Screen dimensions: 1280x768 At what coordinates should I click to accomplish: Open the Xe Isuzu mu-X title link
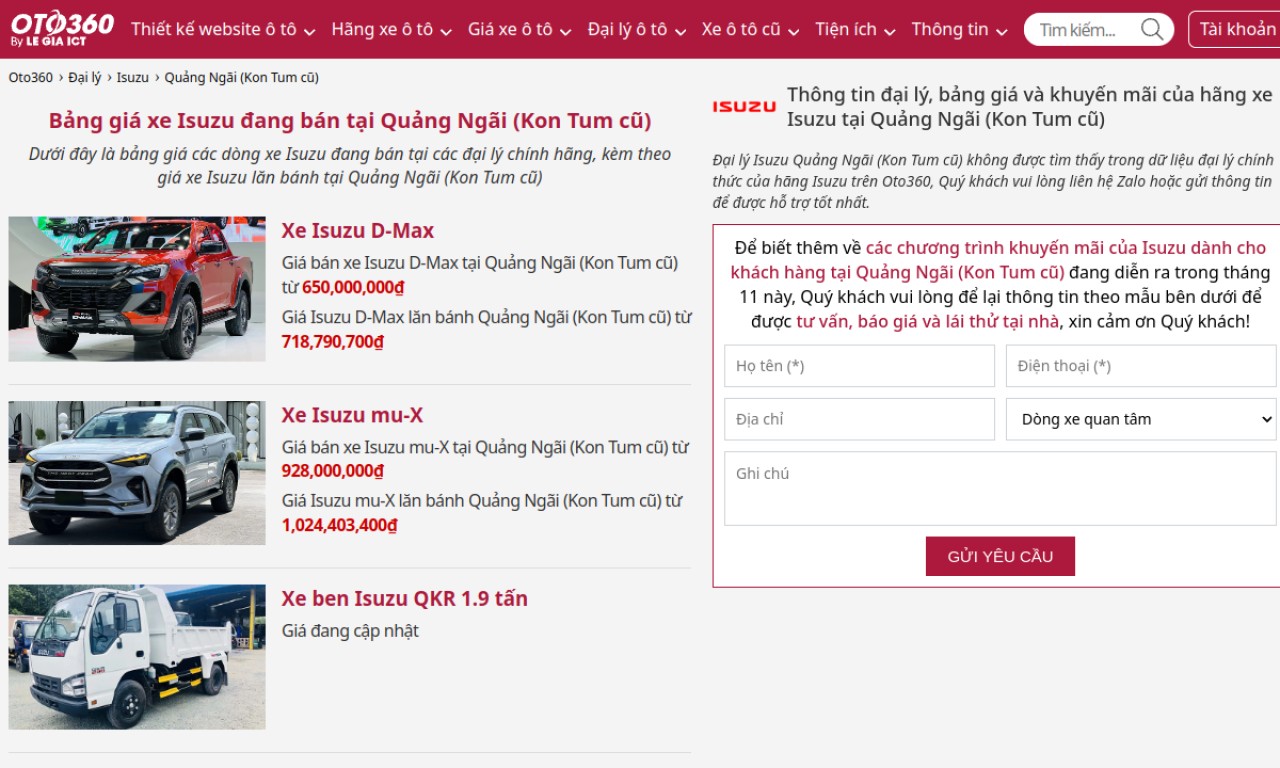pos(352,414)
